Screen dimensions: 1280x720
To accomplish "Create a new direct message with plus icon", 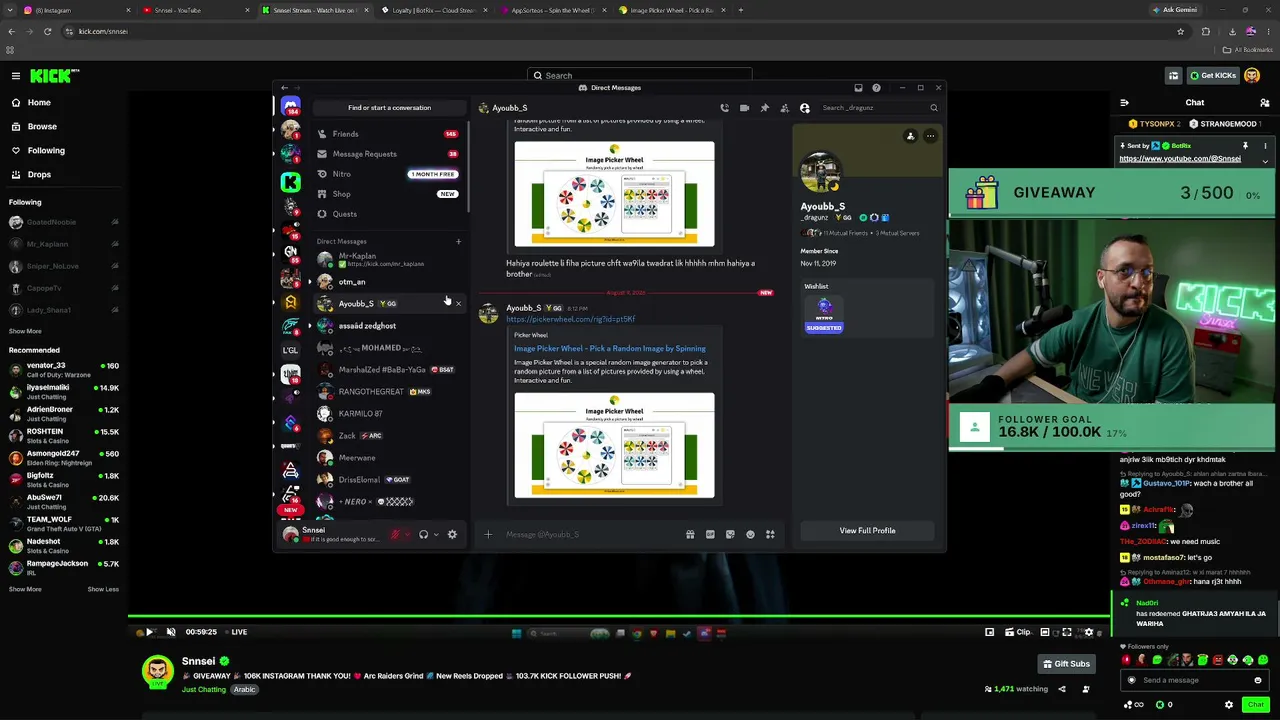I will (458, 241).
